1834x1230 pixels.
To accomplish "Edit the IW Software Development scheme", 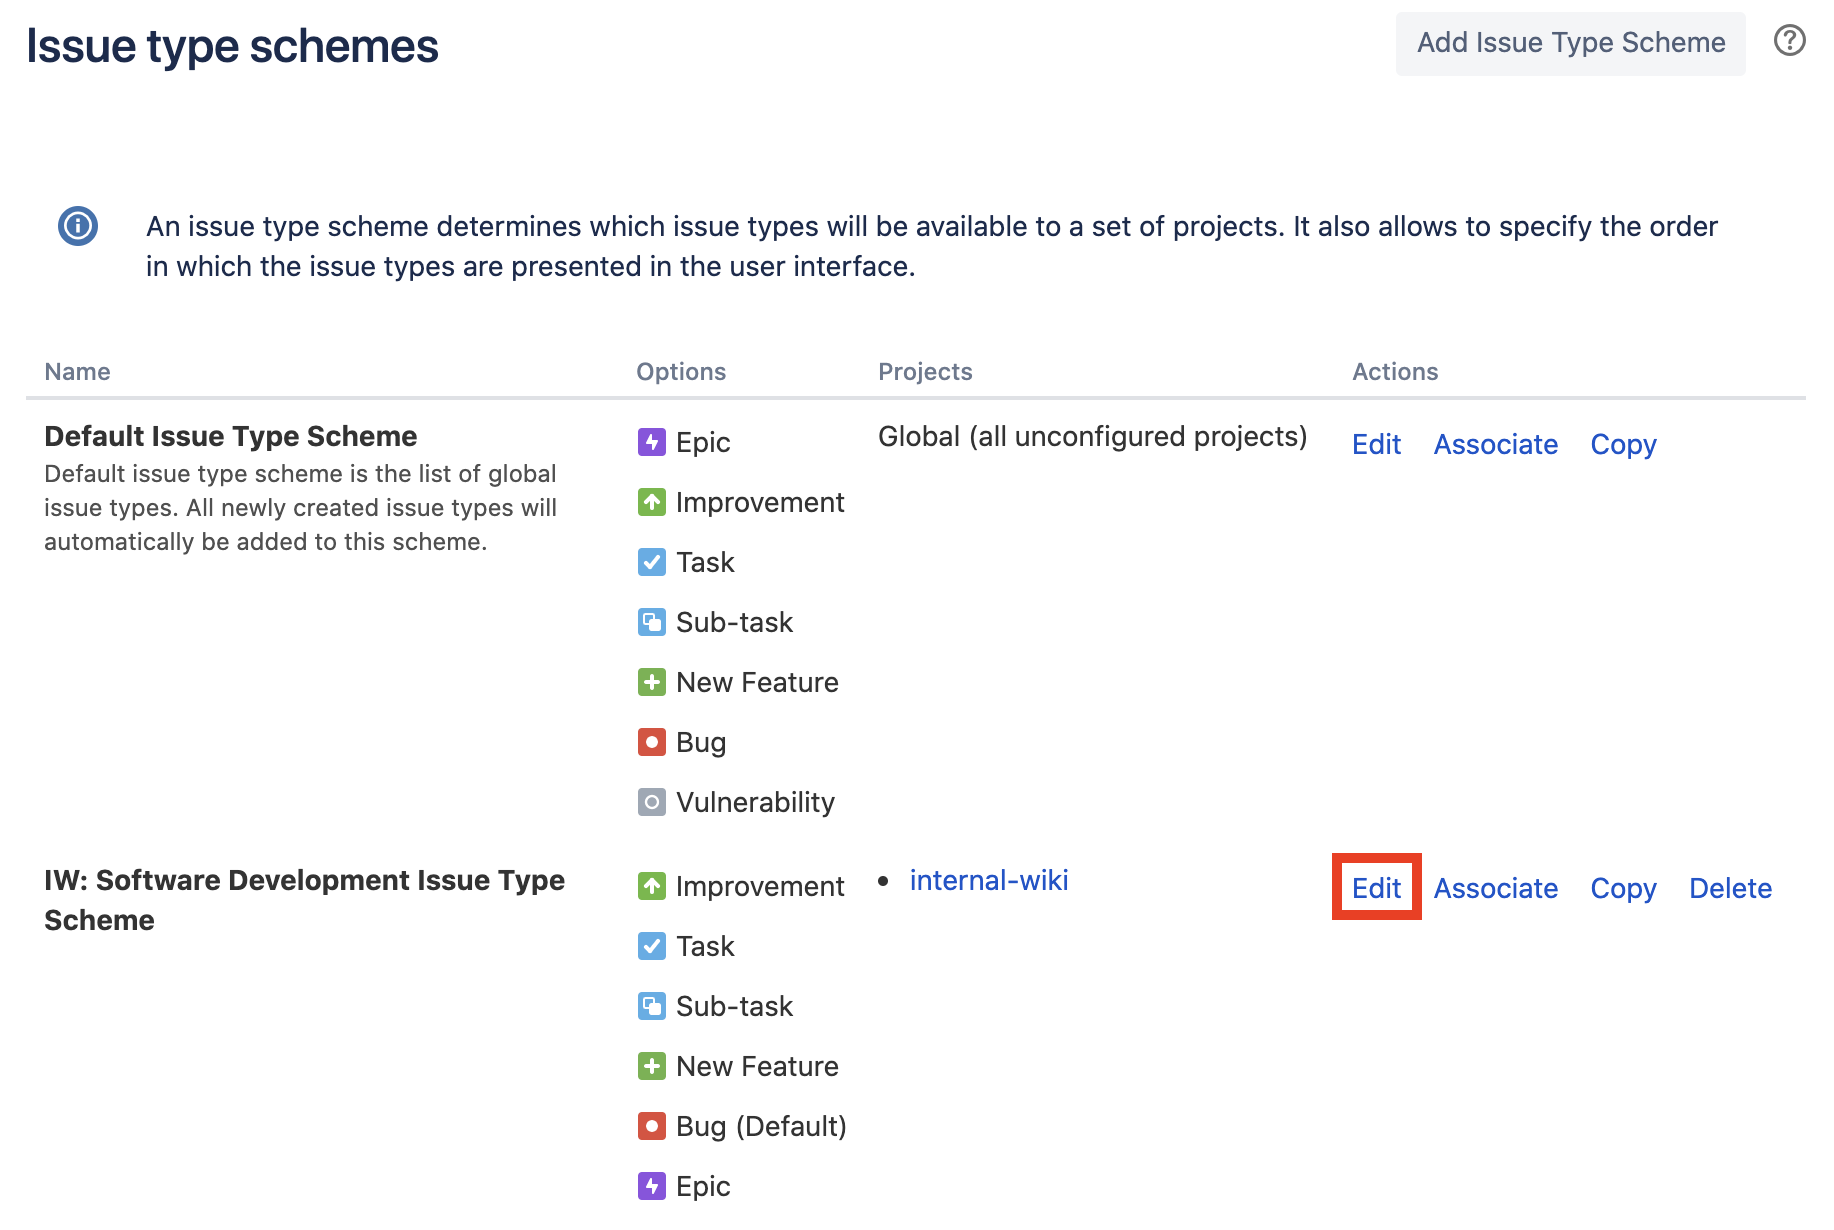I will 1376,888.
